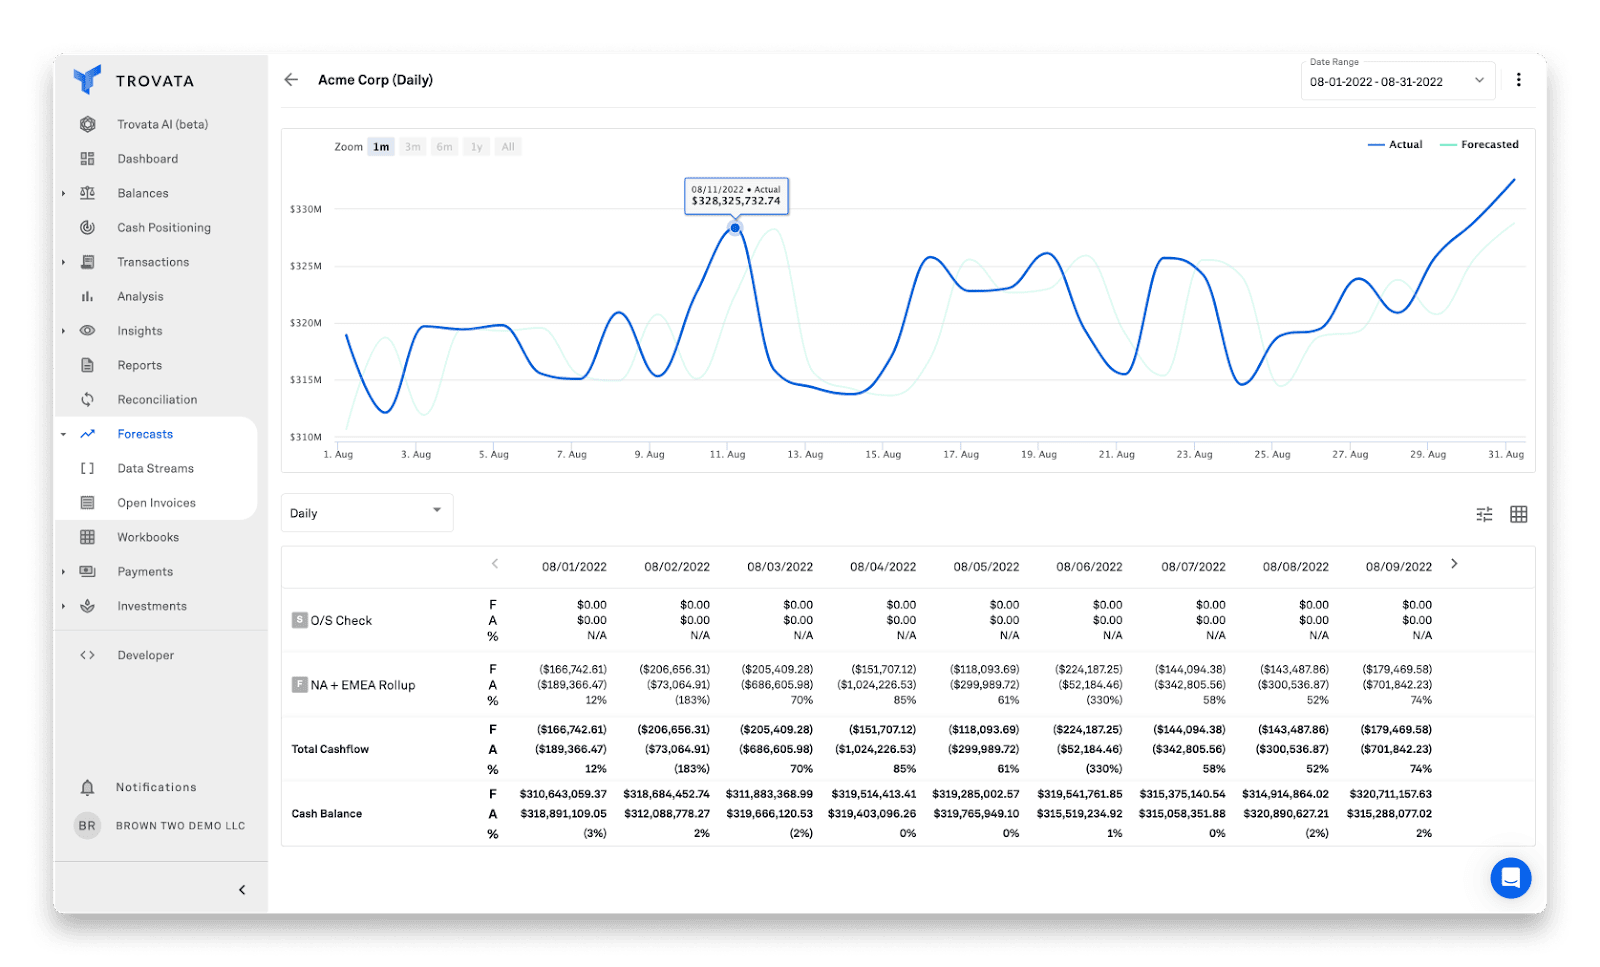
Task: Open the Date Range dropdown
Action: 1397,81
